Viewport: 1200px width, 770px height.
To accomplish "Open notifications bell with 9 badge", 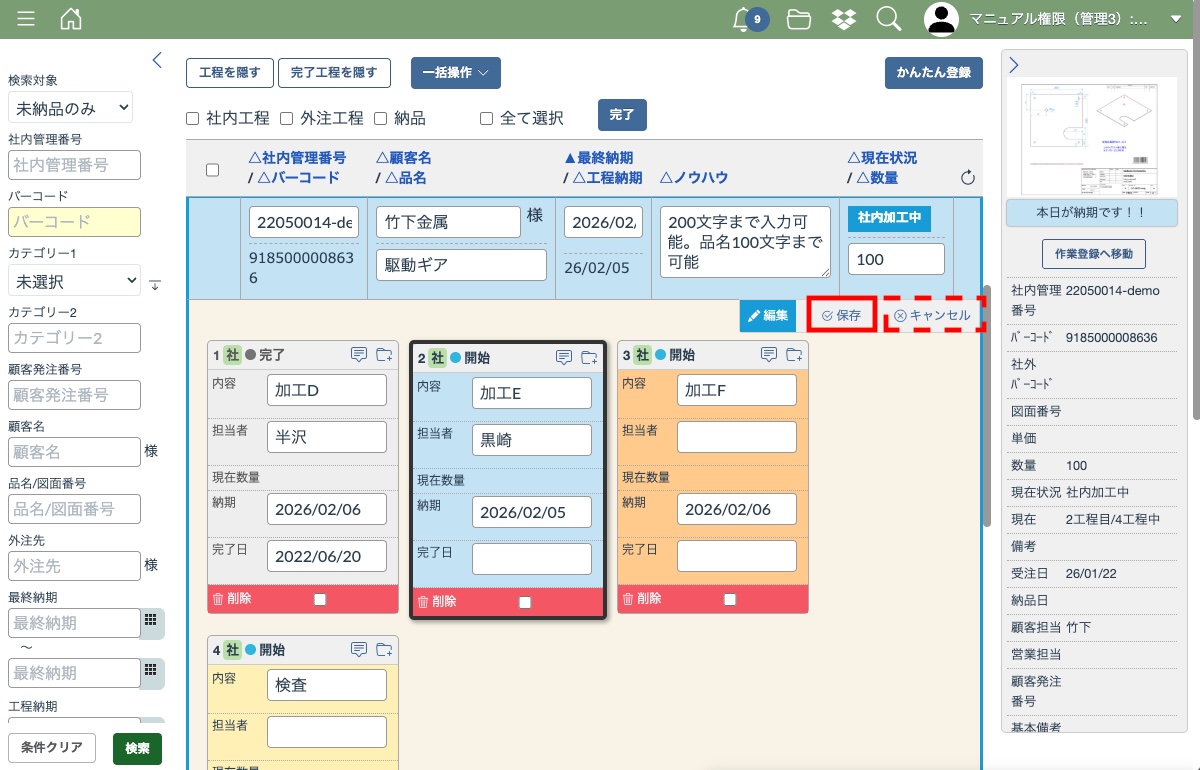I will pyautogui.click(x=743, y=19).
